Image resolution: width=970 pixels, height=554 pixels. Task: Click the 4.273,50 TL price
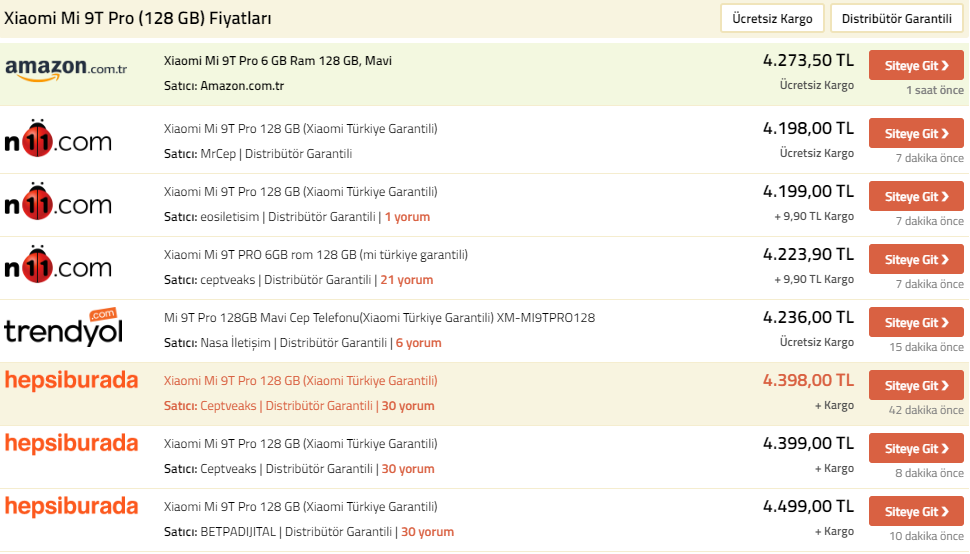pos(808,61)
